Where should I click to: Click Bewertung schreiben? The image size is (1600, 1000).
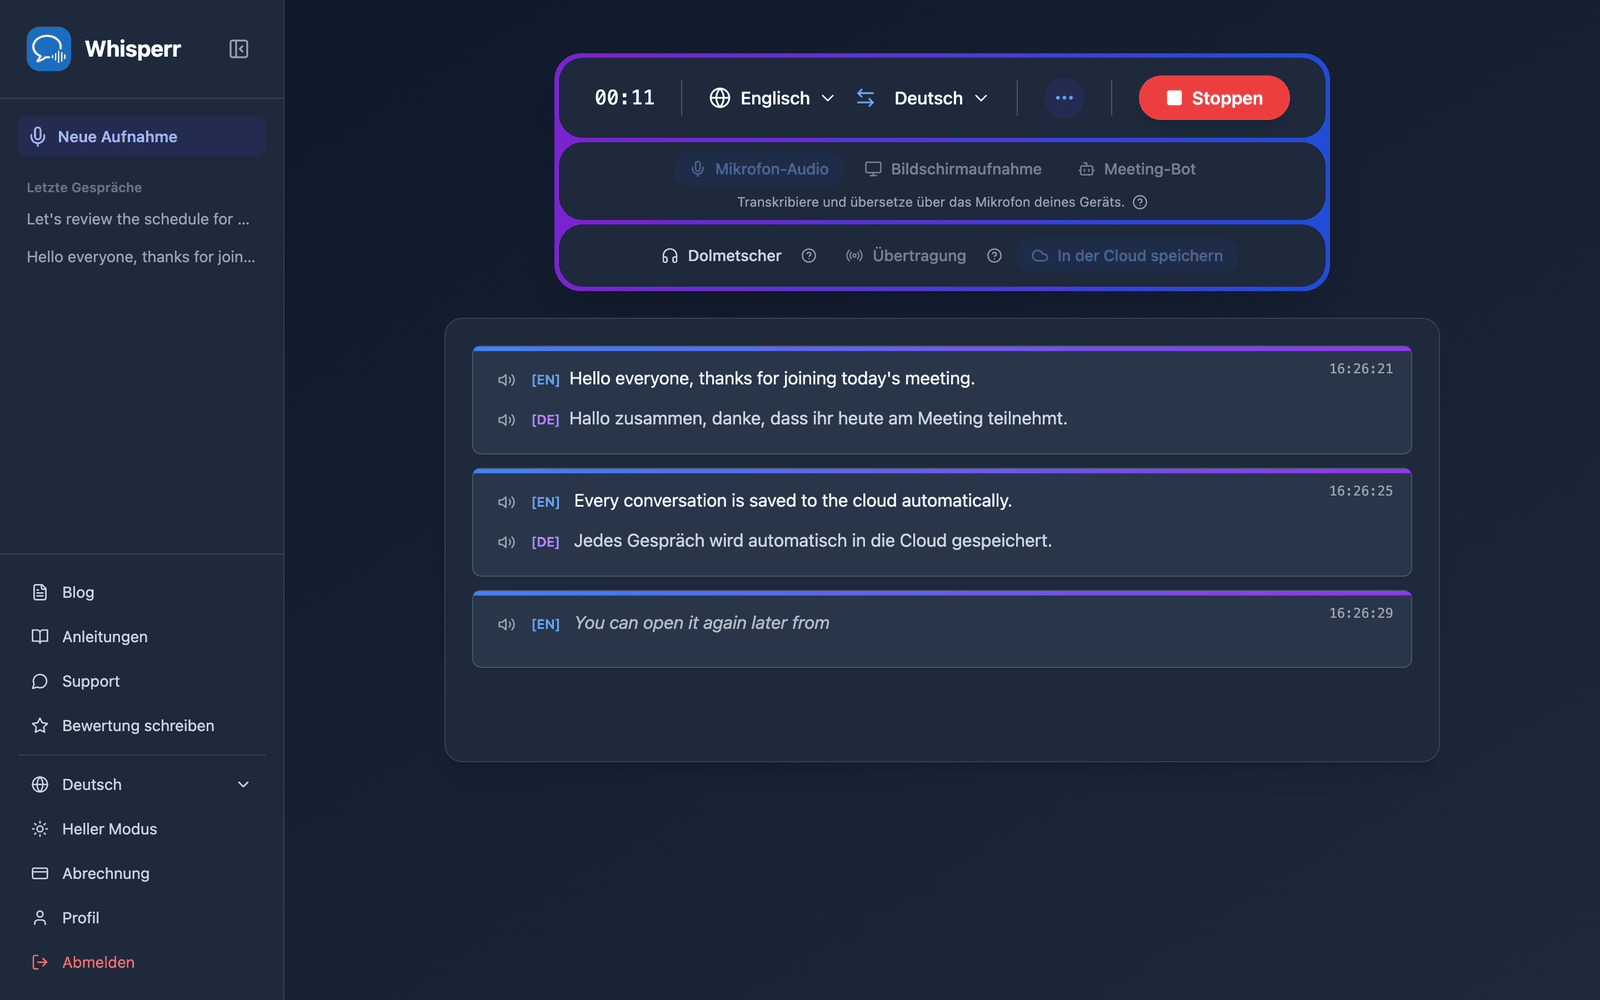(x=138, y=726)
